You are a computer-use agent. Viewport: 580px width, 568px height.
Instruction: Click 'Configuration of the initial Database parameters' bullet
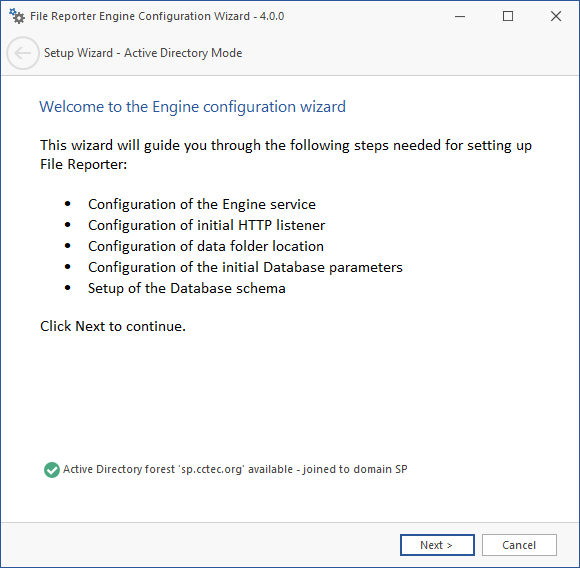(245, 267)
